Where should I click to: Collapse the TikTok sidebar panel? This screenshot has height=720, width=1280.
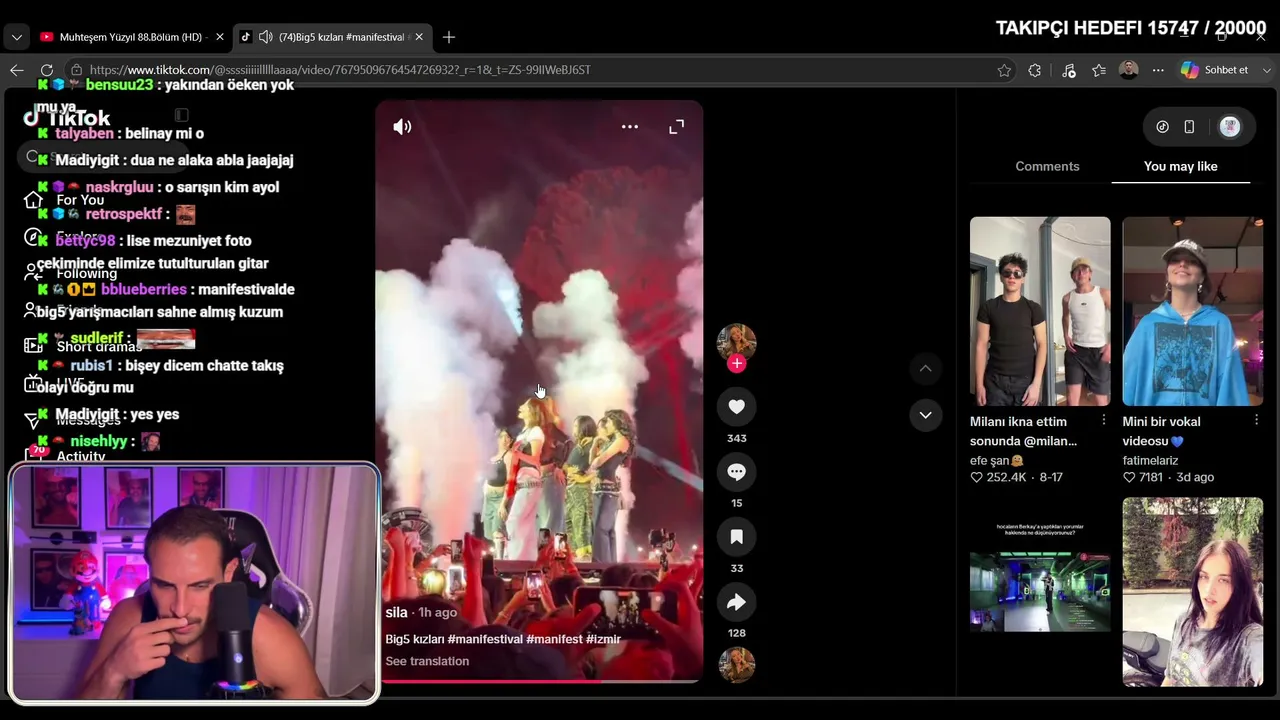point(181,116)
